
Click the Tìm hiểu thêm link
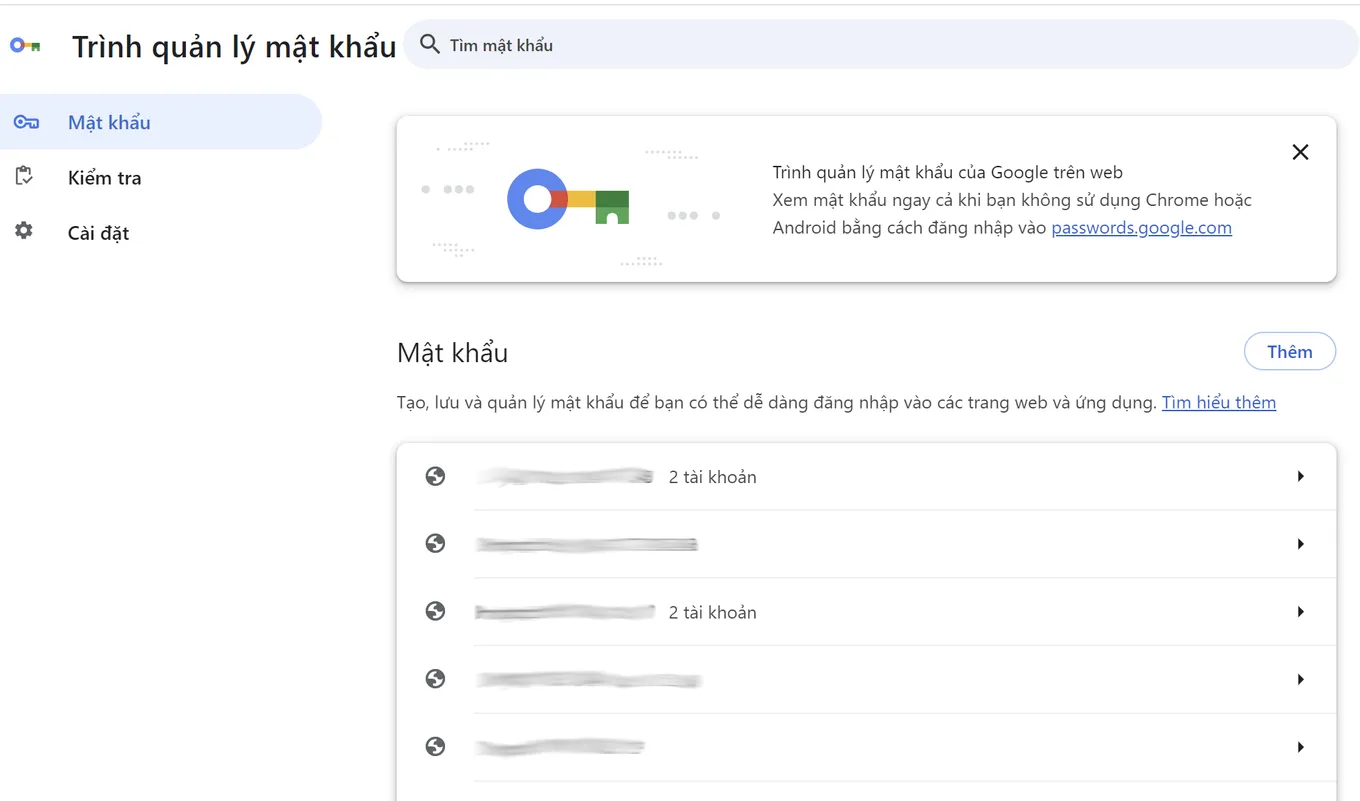pos(1218,402)
